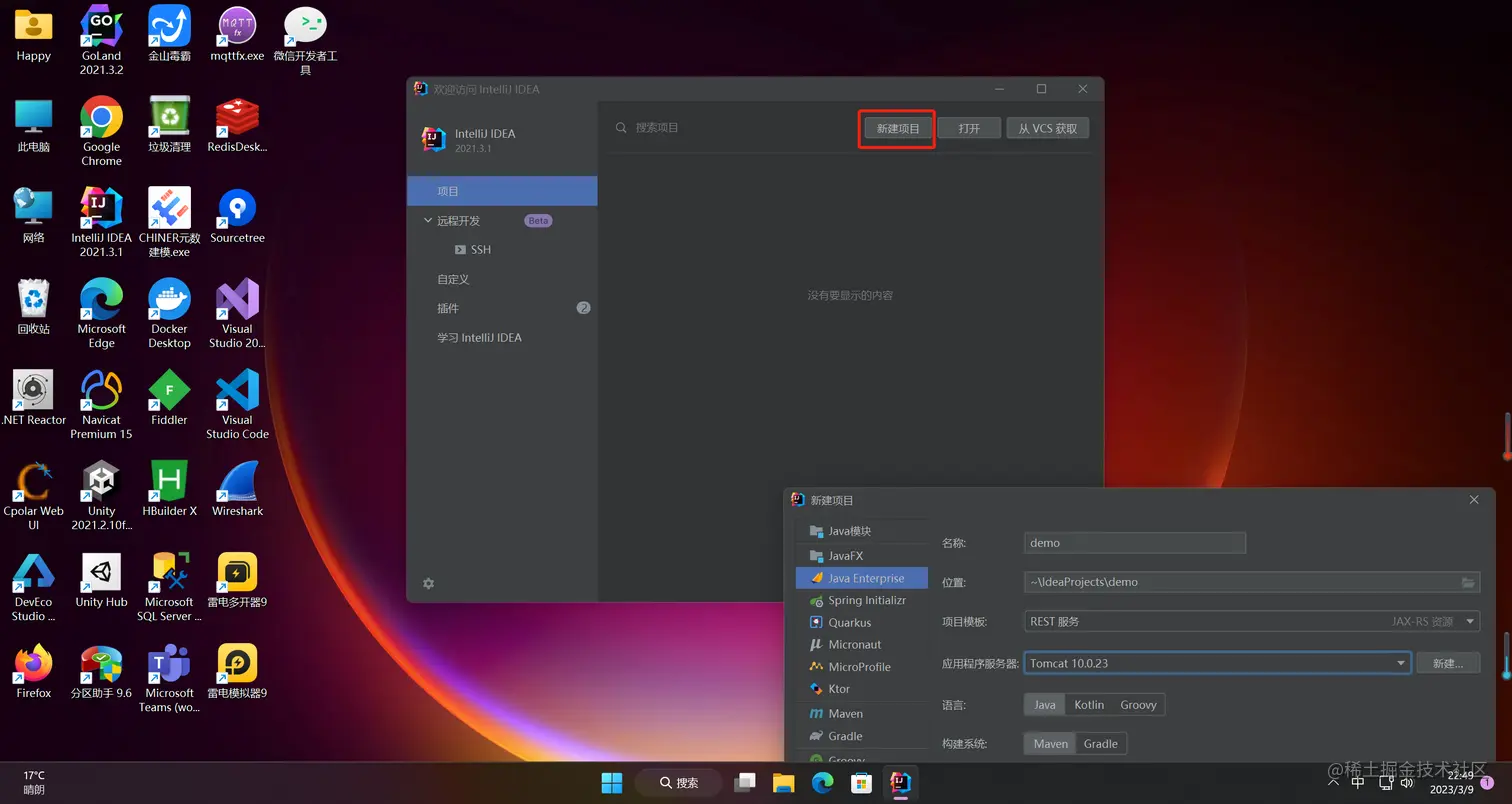The width and height of the screenshot is (1512, 804).
Task: Open Microsoft Store from the taskbar
Action: click(x=861, y=782)
